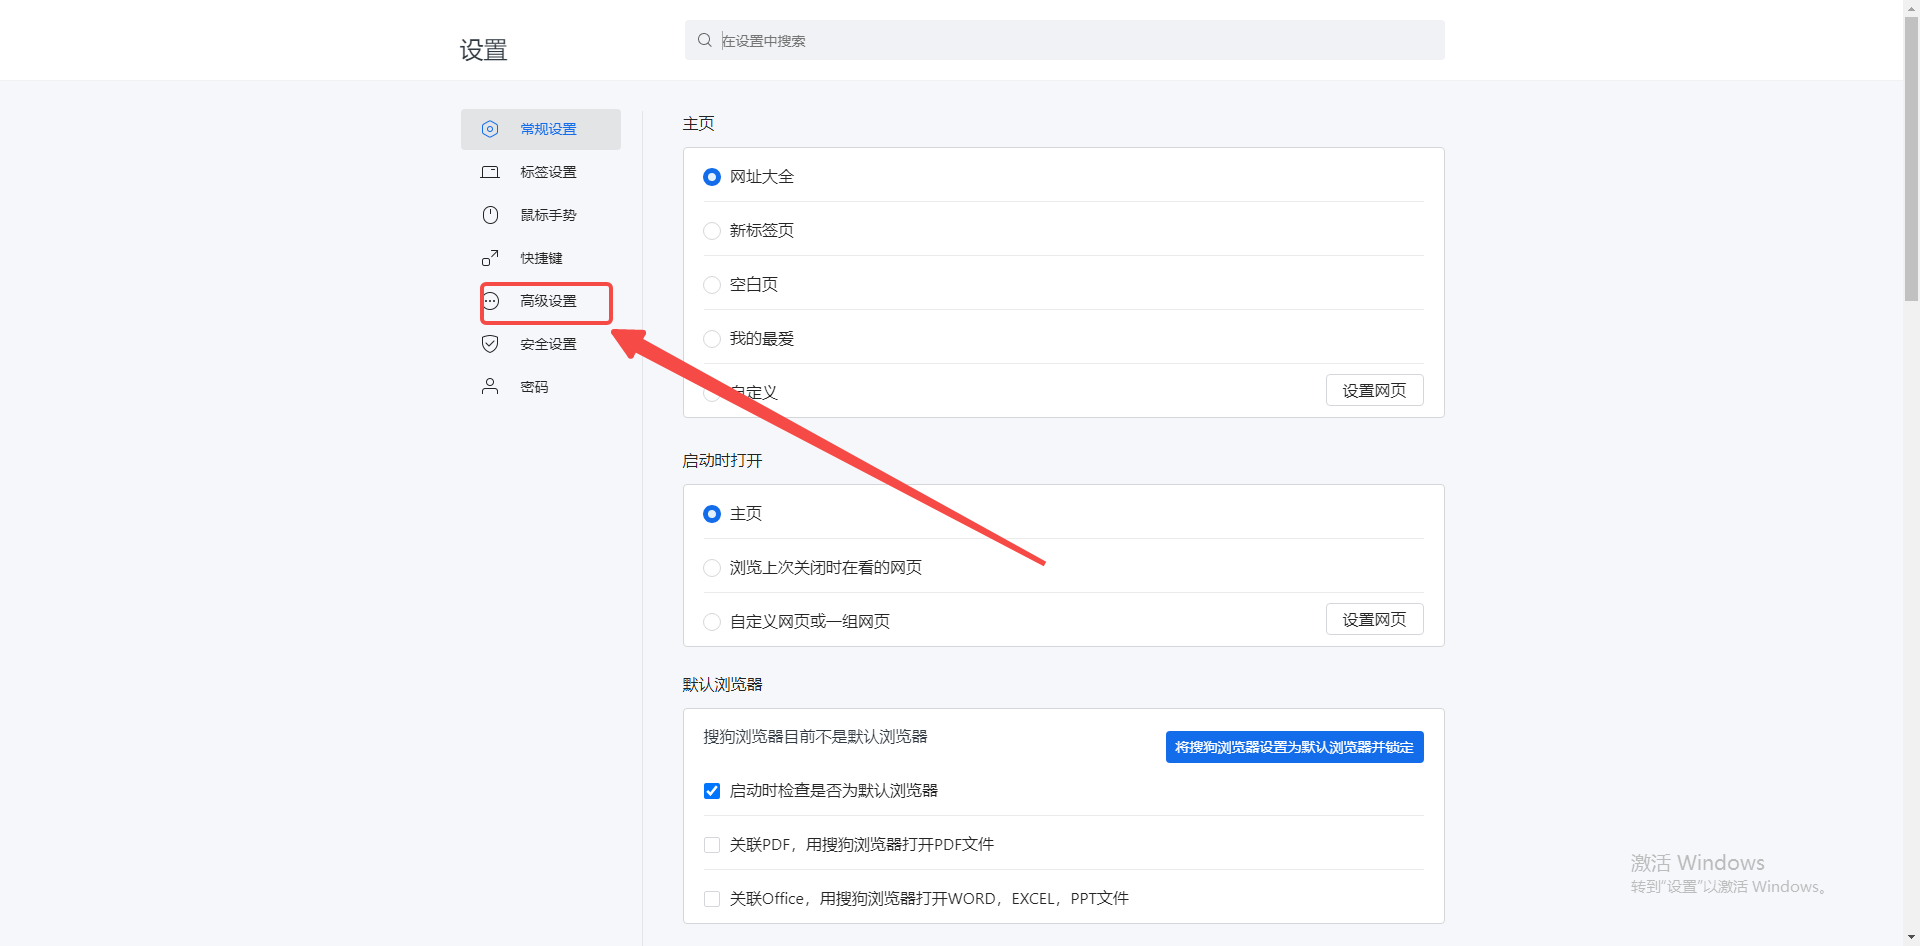Click the 鼠标手势 mouse icon
Image resolution: width=1920 pixels, height=946 pixels.
[490, 215]
